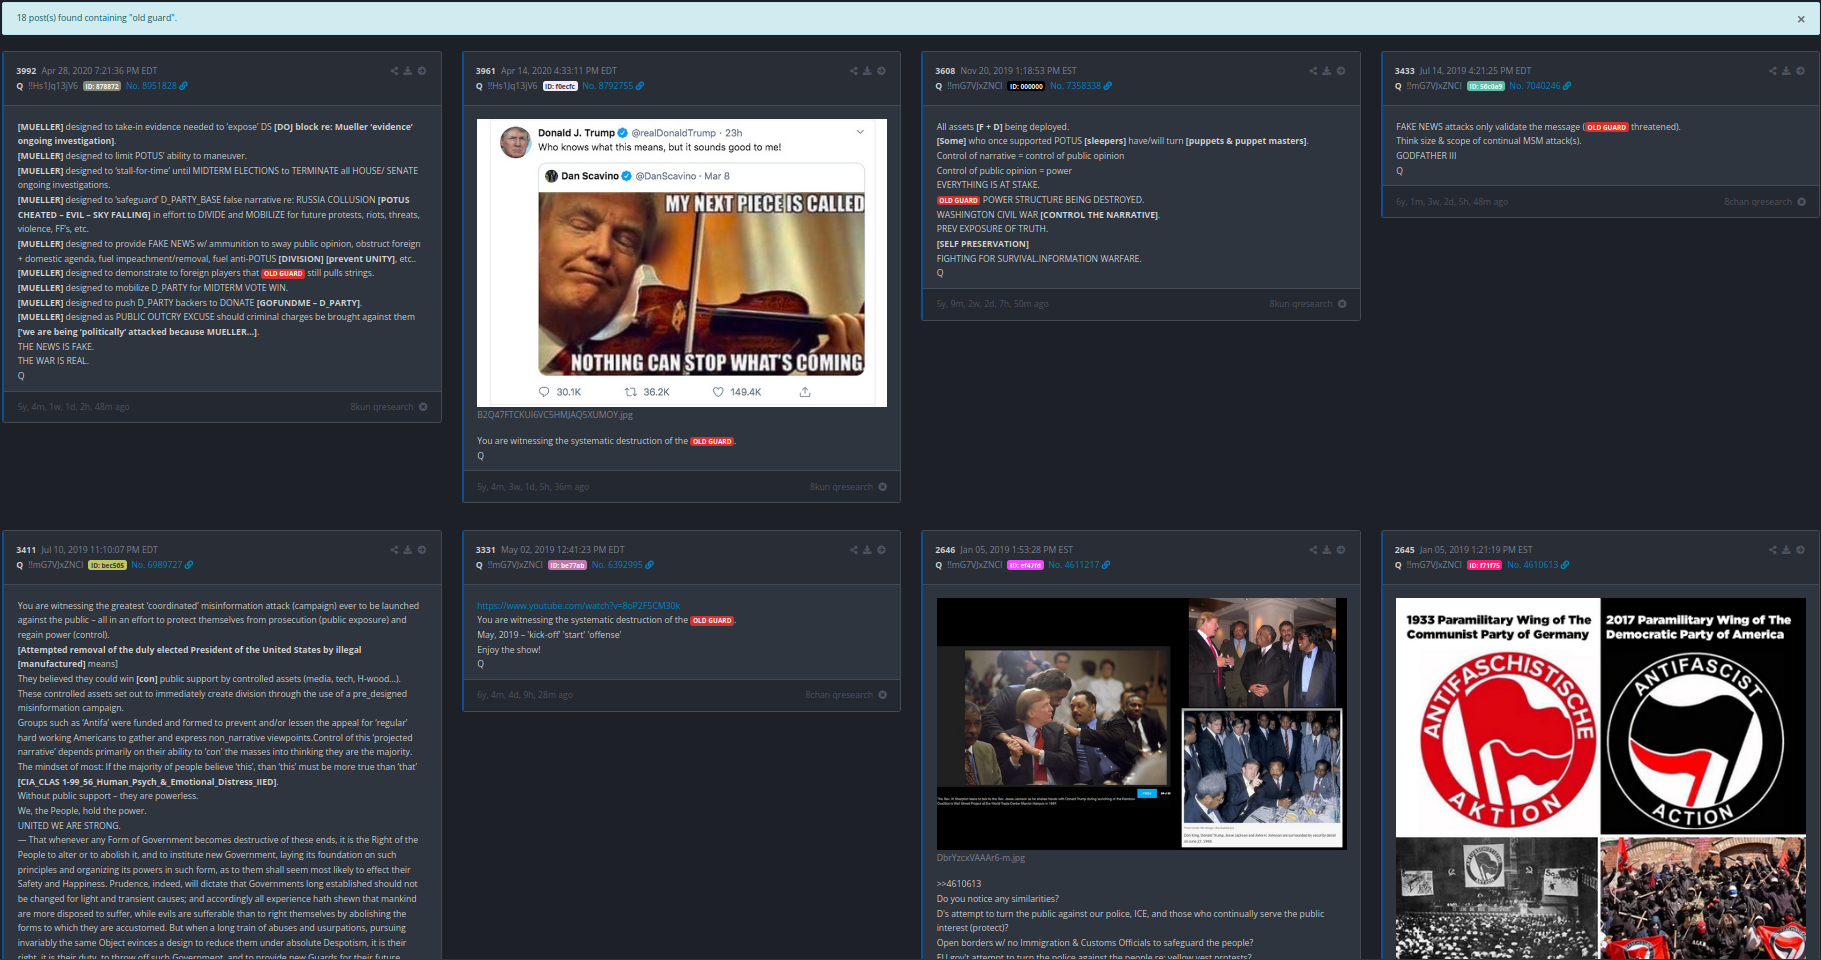This screenshot has height=960, width=1821.
Task: Click the >>4610613 reply reference
Action: (x=959, y=884)
